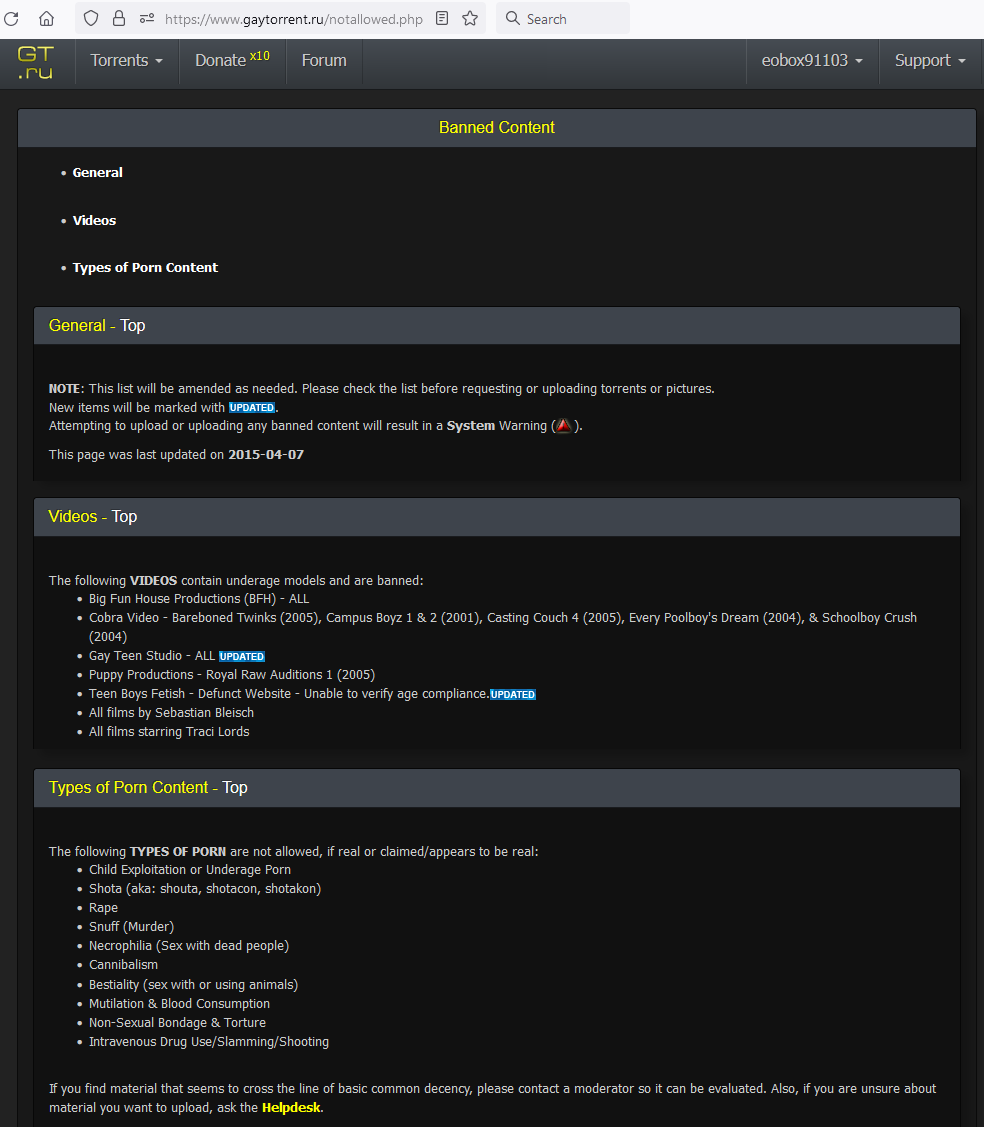Switch to the Forum section

[x=323, y=61]
